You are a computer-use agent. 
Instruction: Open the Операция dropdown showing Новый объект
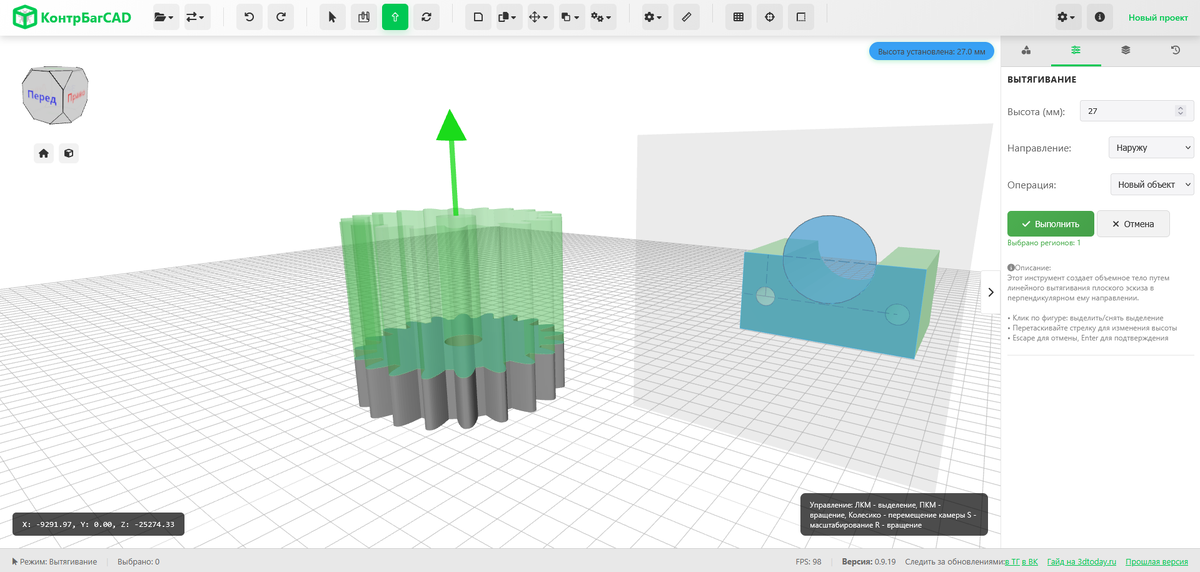coord(1152,184)
